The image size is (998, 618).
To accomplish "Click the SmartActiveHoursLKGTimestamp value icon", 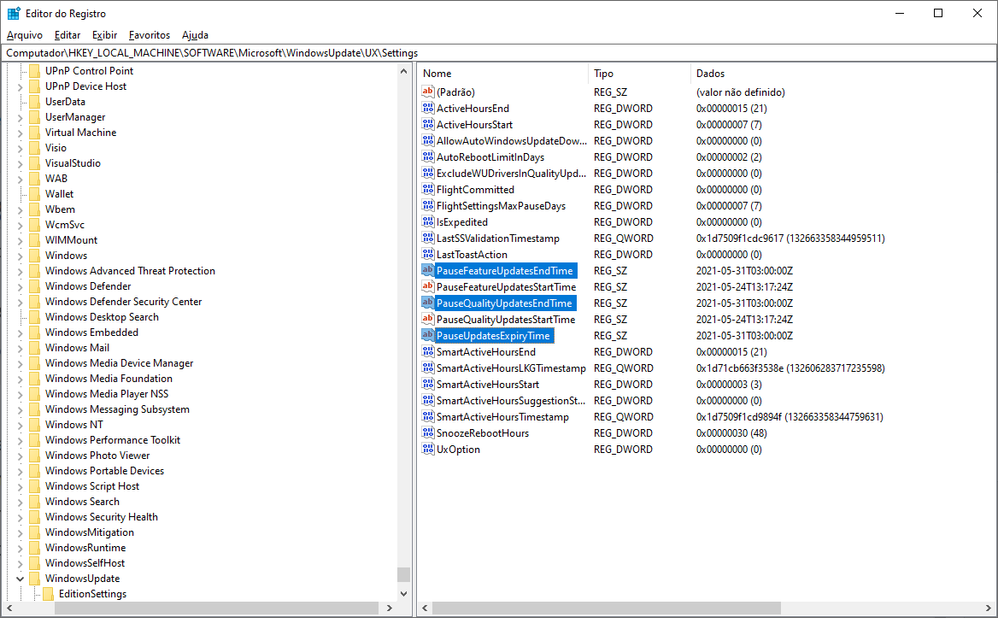I will tap(428, 368).
